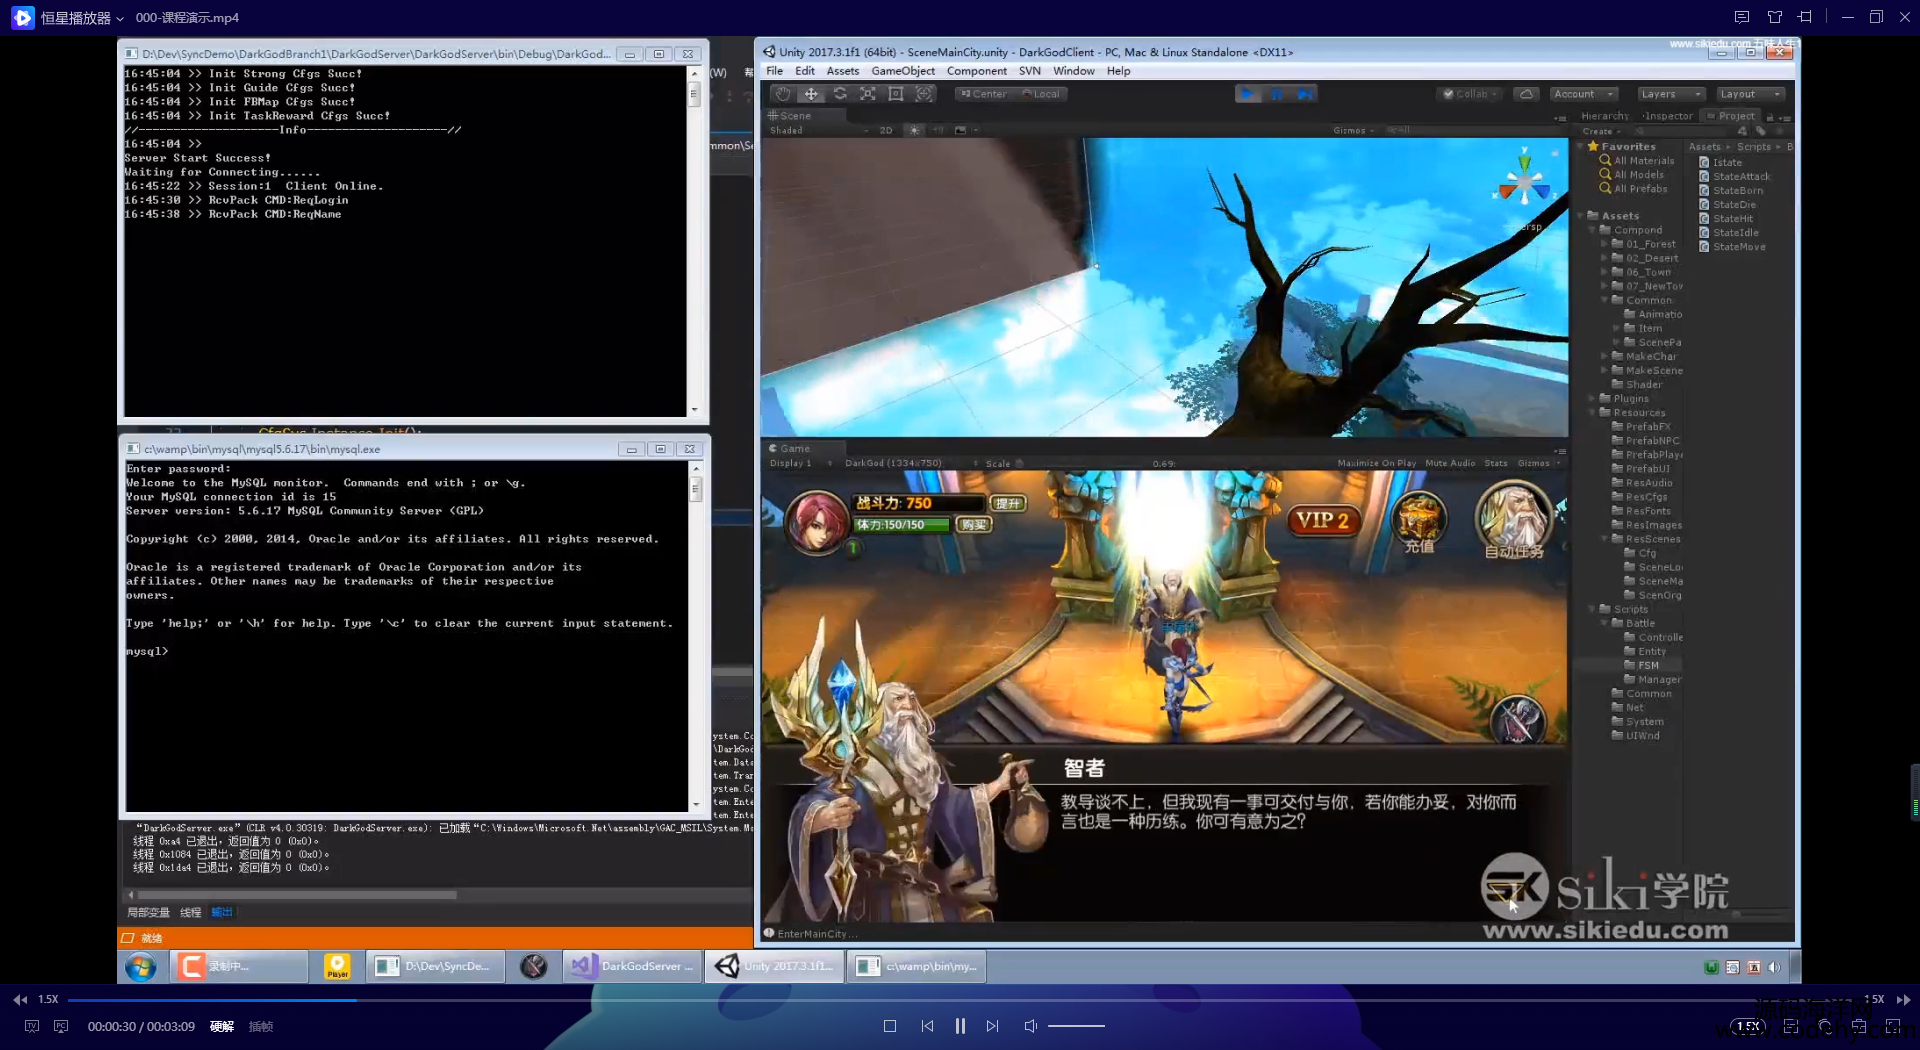Stop the video playback
1920x1050 pixels.
[890, 1026]
